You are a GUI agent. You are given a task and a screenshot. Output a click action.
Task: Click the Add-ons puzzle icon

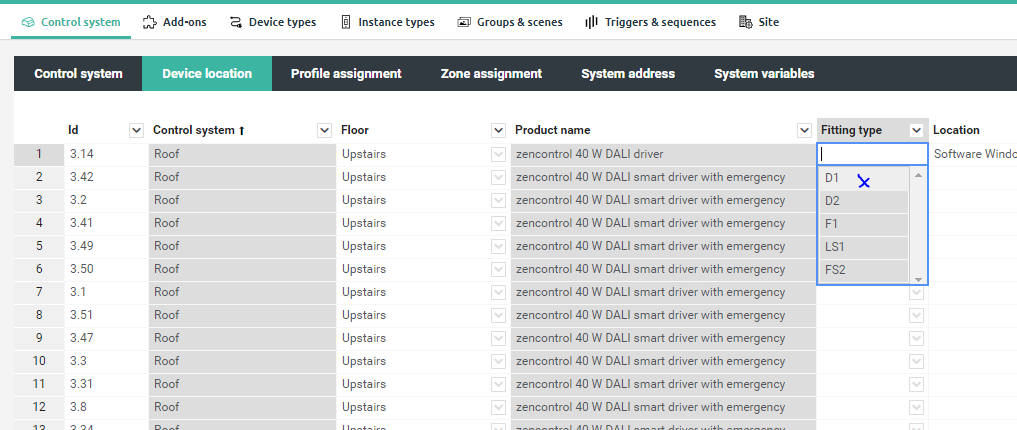[150, 22]
